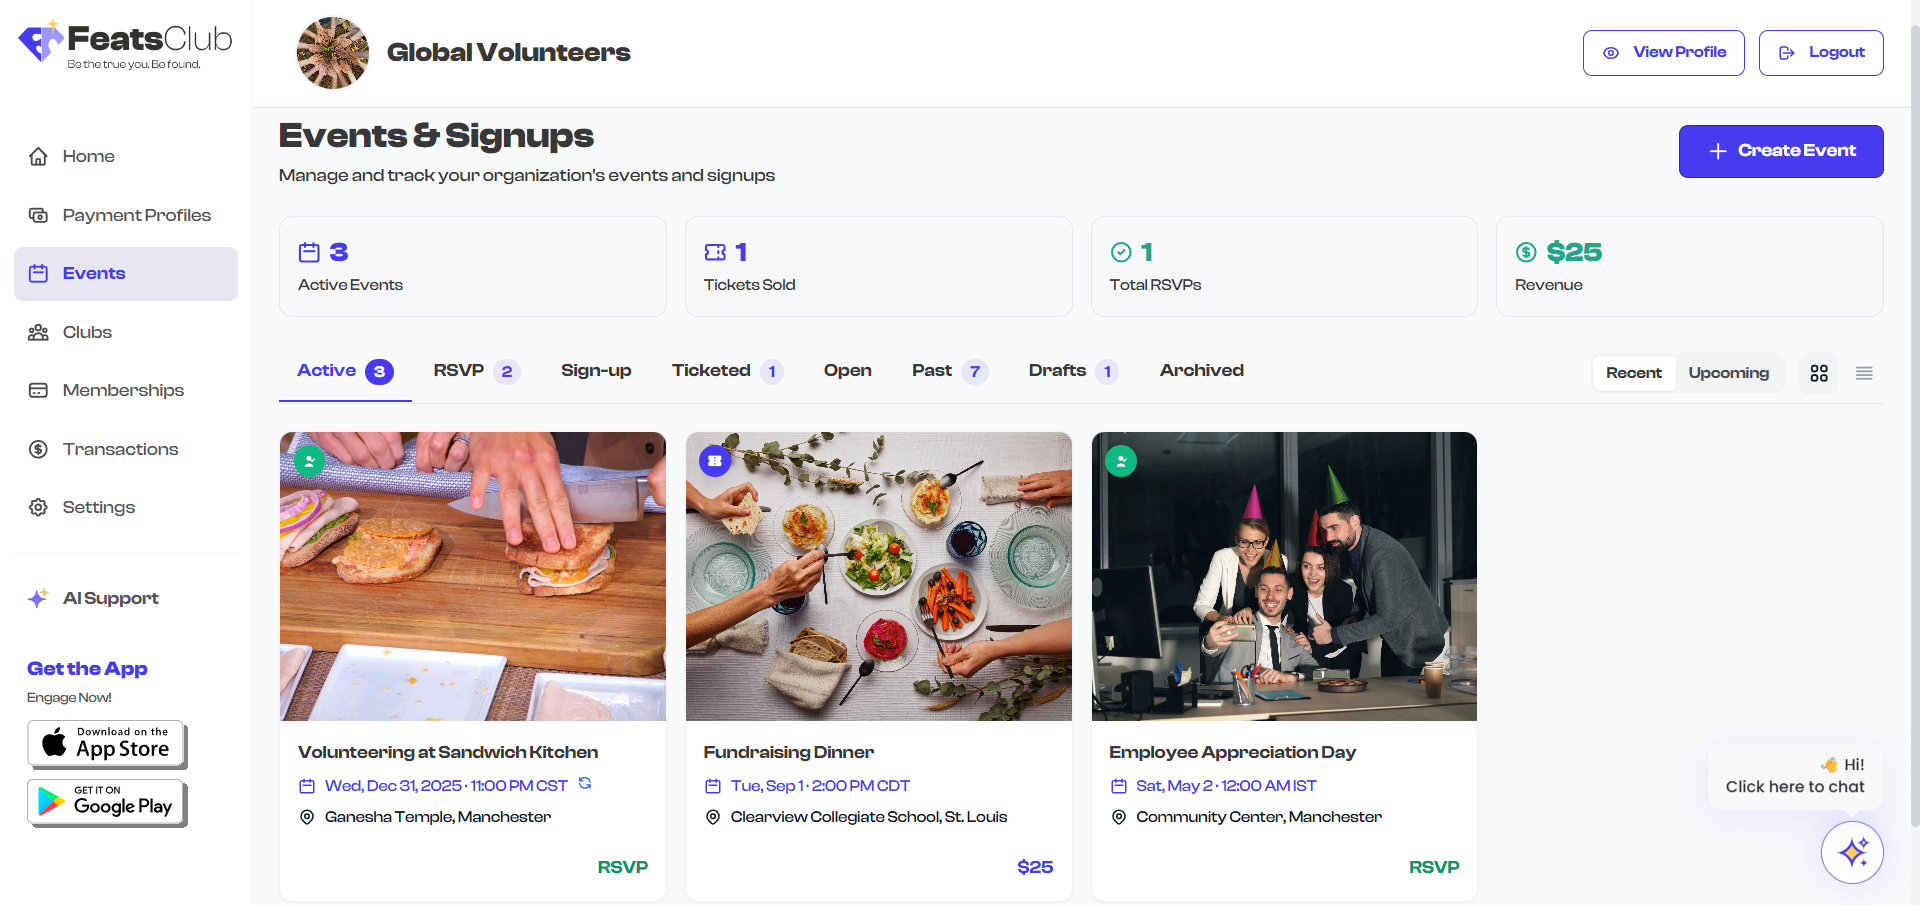This screenshot has width=1920, height=905.
Task: Click the Volunteering at Sandwich Kitchen title
Action: (x=448, y=752)
